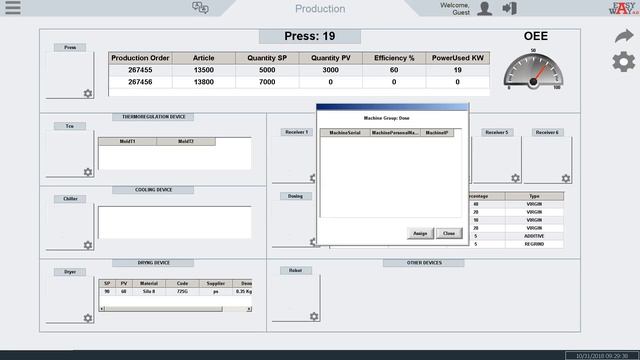This screenshot has width=640, height=360.
Task: Click the Receiver 6 label
Action: pyautogui.click(x=547, y=132)
